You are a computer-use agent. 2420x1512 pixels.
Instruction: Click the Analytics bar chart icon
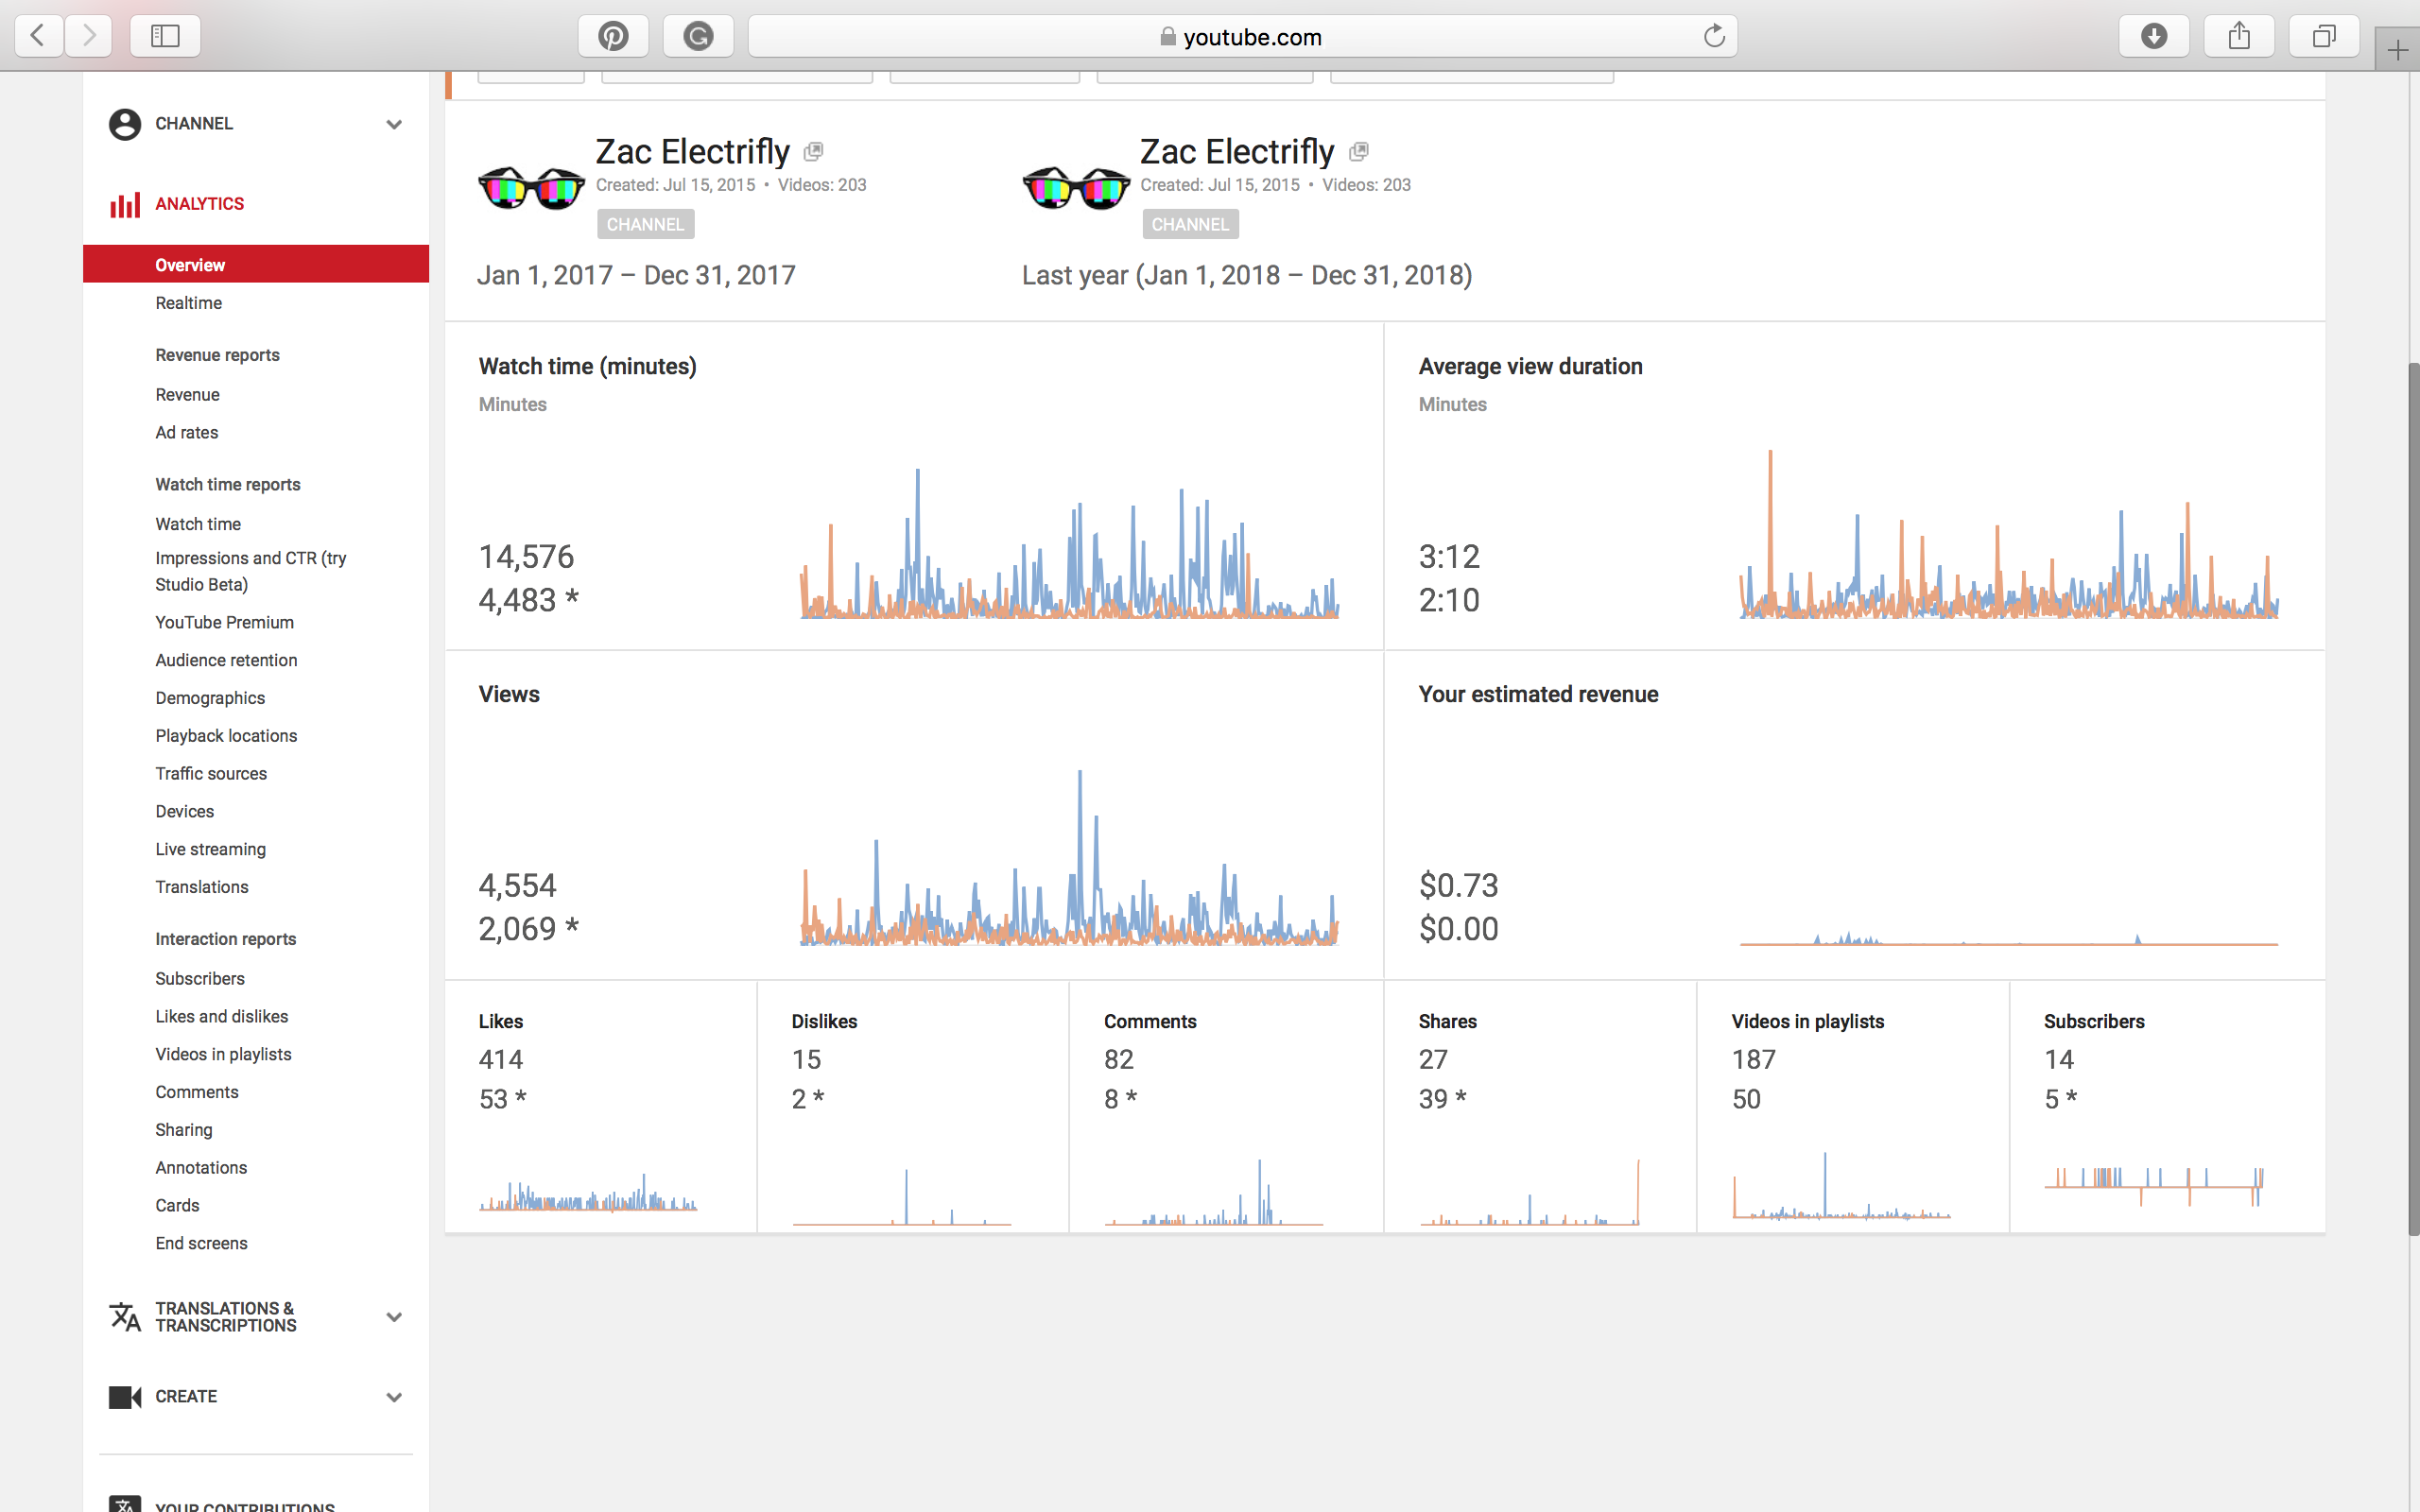pyautogui.click(x=125, y=205)
